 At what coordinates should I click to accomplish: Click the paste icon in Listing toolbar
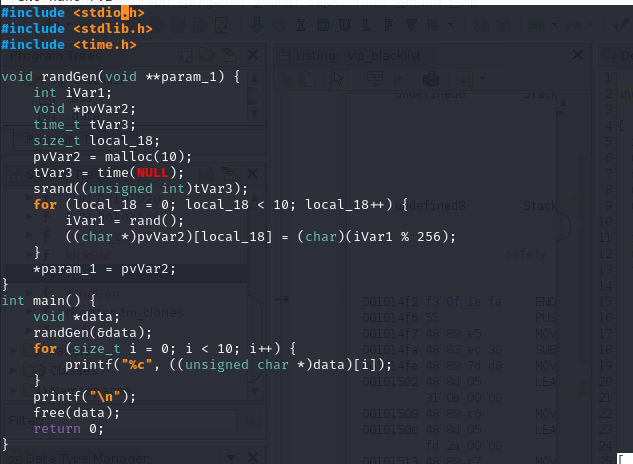click(307, 78)
